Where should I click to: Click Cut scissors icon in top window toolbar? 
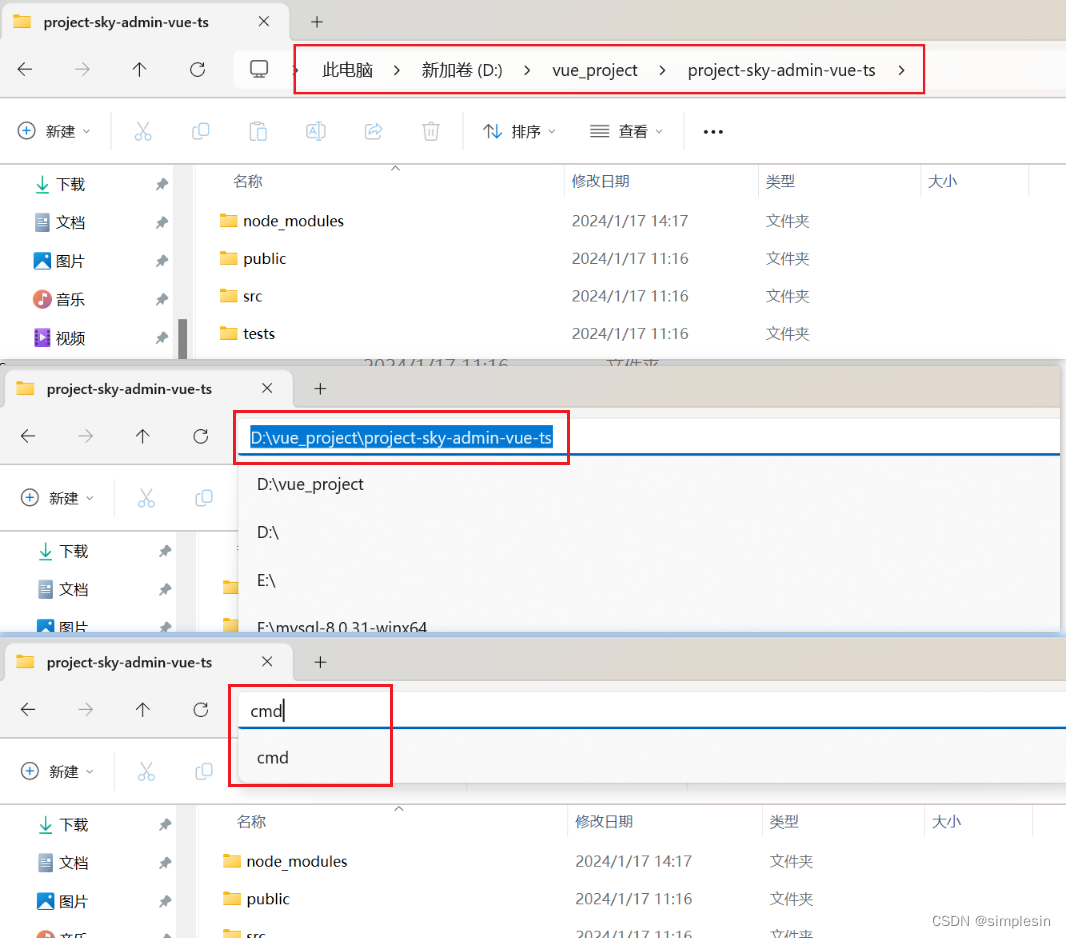[143, 131]
